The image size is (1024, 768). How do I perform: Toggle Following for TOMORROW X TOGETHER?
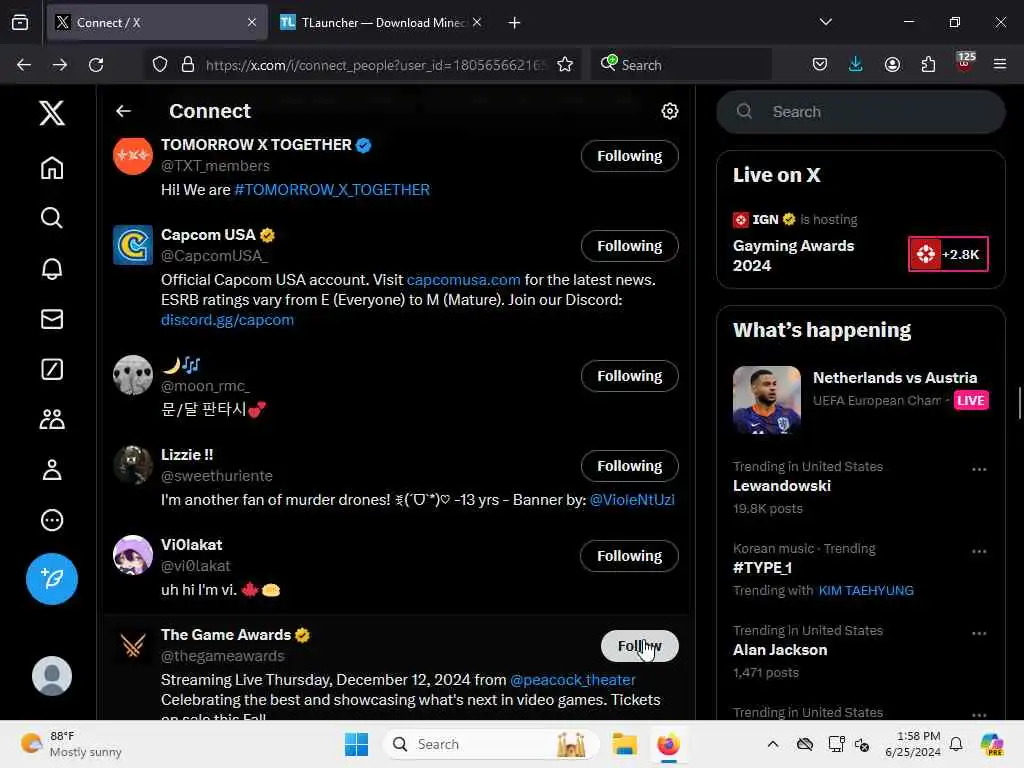click(629, 156)
